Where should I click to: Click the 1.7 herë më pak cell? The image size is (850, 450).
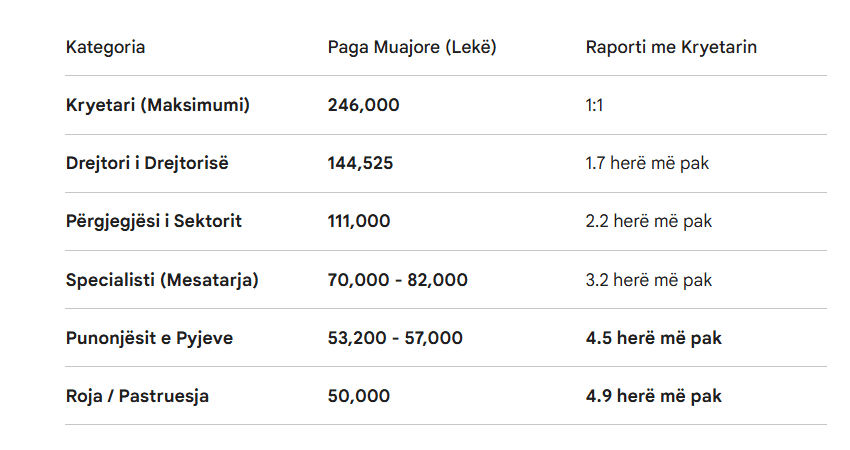[647, 163]
